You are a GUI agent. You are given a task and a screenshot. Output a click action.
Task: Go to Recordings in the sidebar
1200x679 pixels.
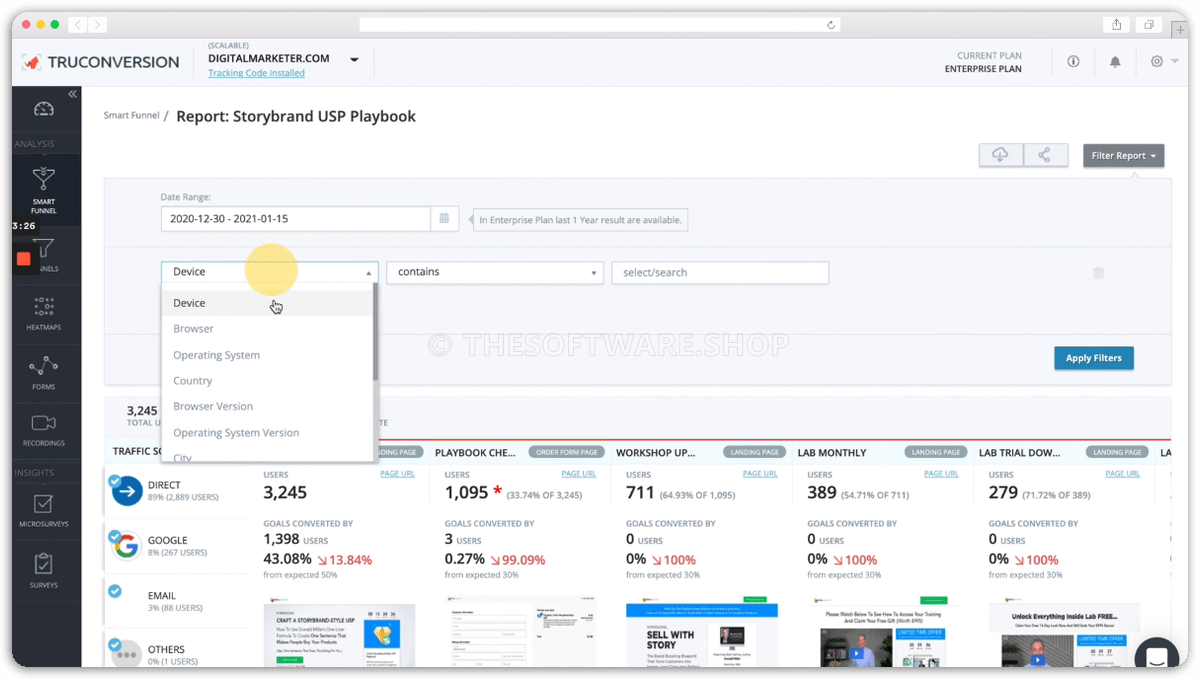point(43,429)
